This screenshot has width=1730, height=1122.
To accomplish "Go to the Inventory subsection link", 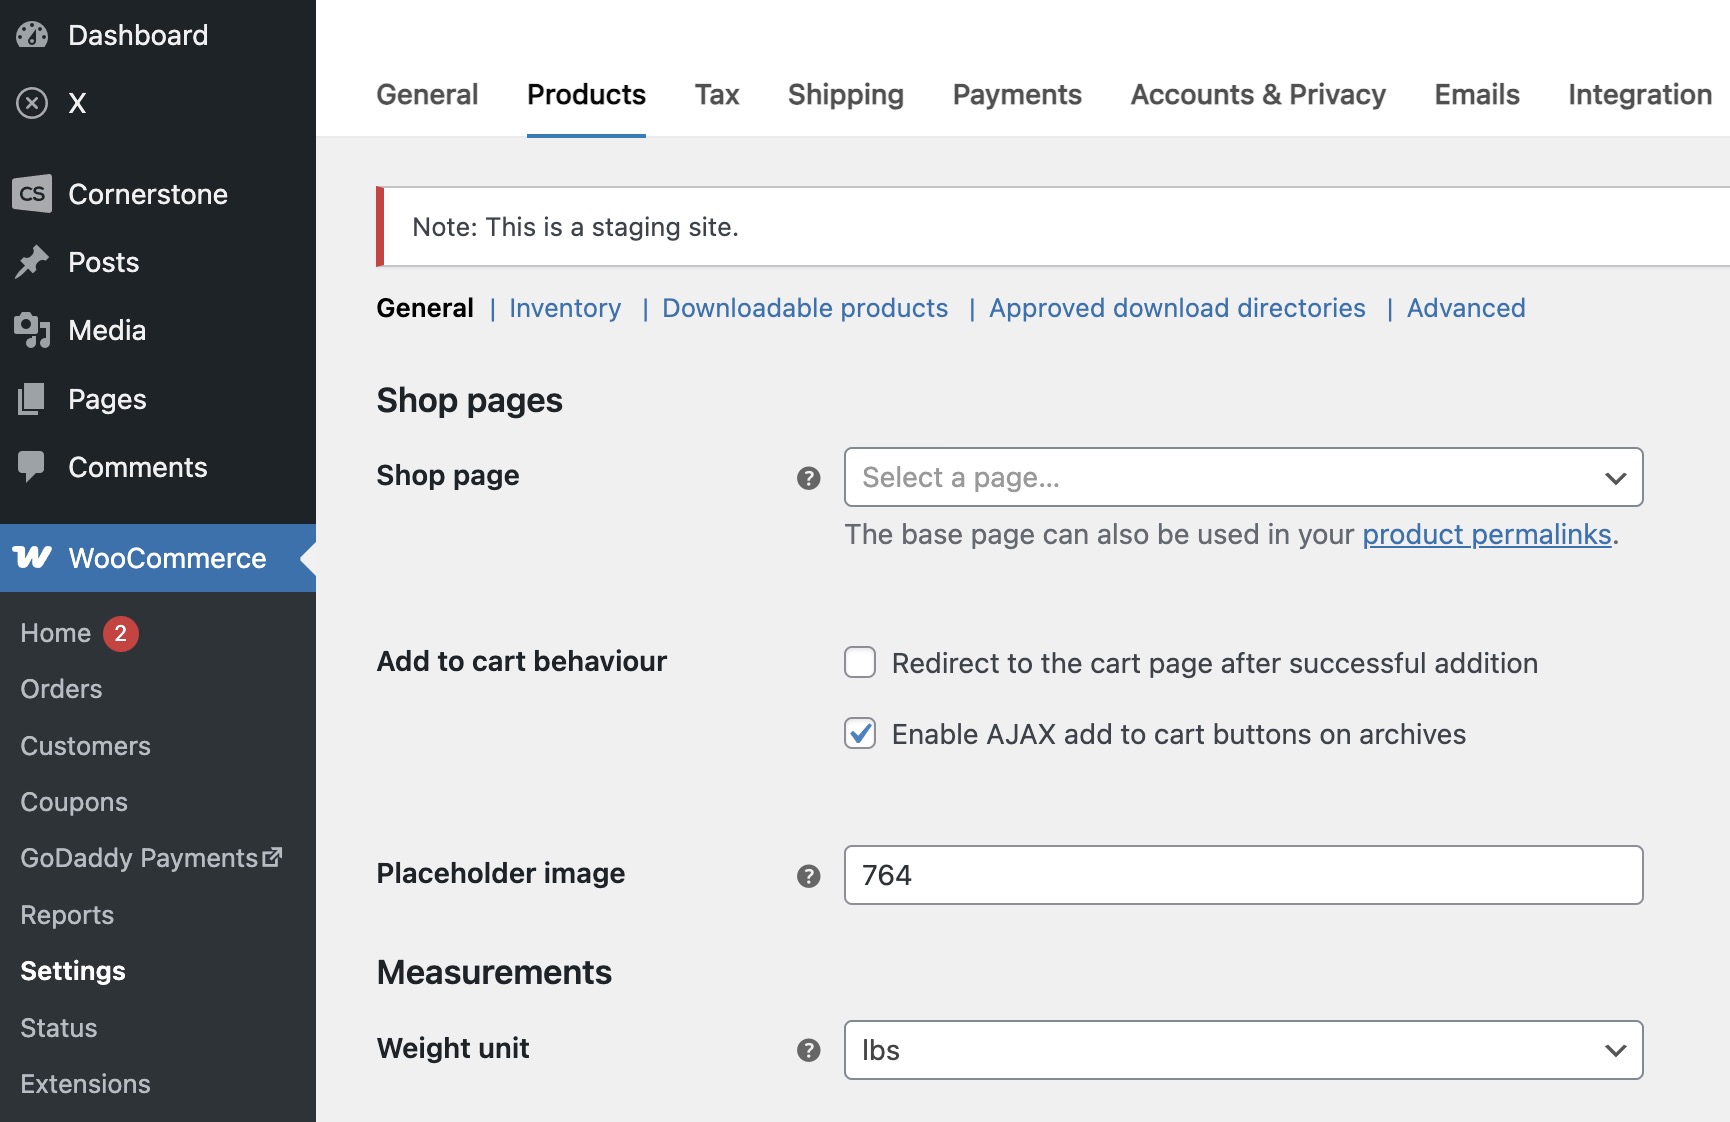I will tap(564, 308).
